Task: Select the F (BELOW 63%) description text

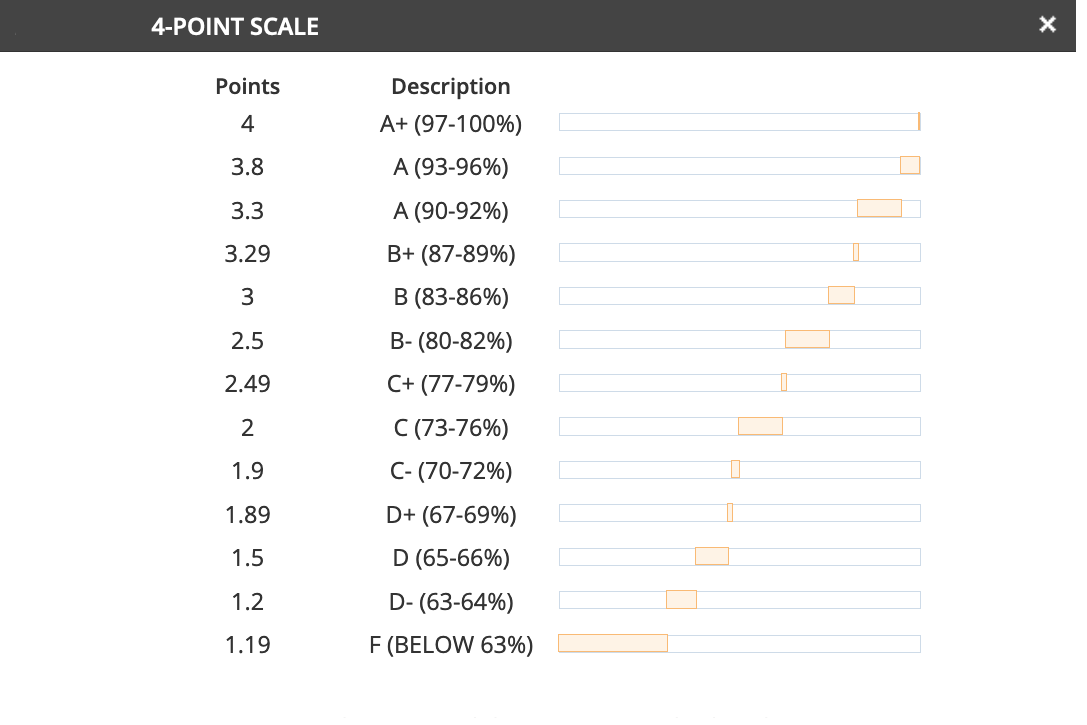Action: pos(450,645)
